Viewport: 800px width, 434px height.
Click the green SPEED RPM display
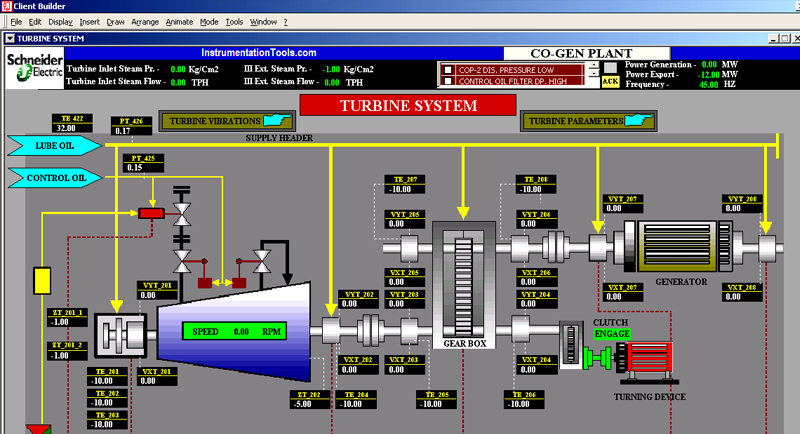pos(236,330)
